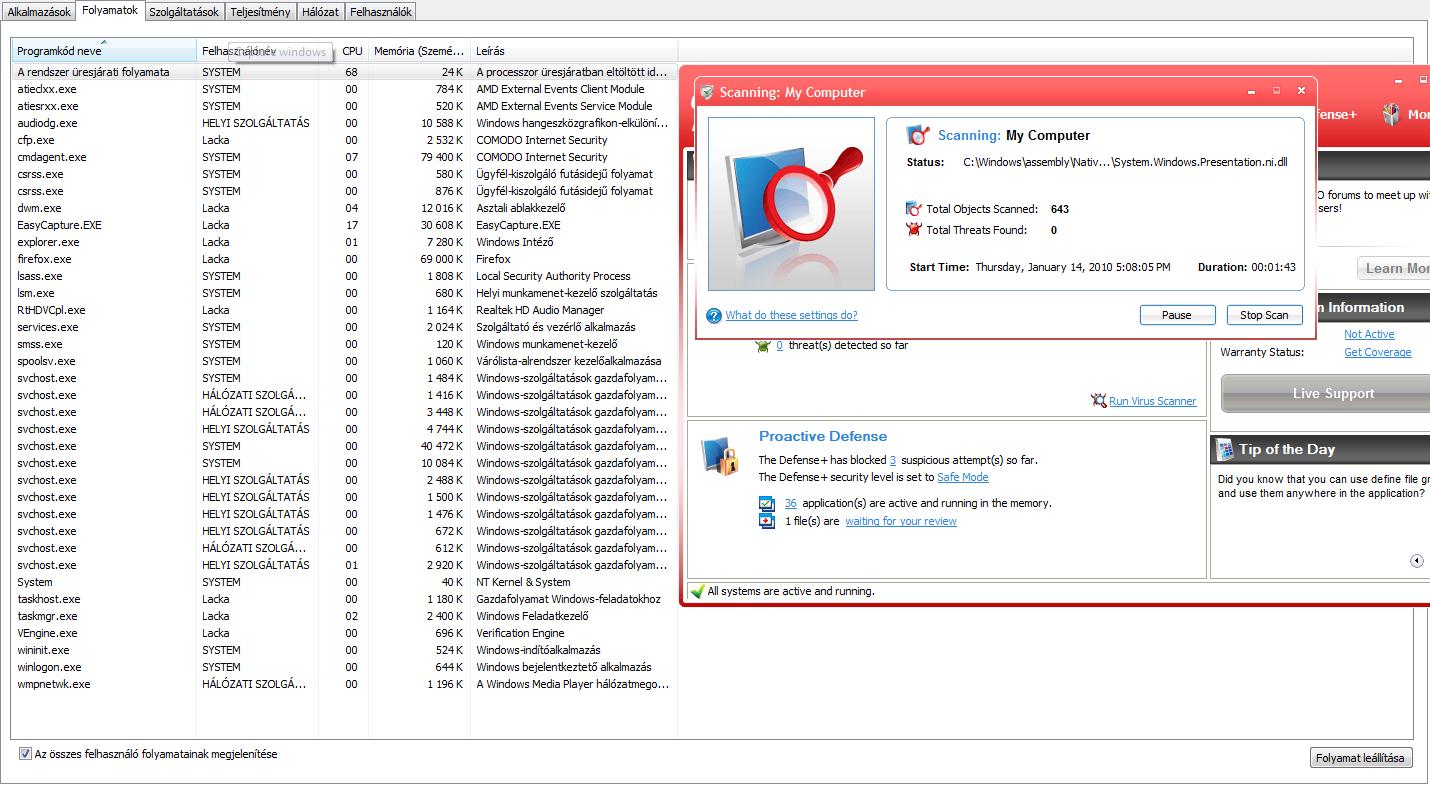Select the services.exe process row
Viewport: 1430px width, 785px height.
tap(344, 327)
